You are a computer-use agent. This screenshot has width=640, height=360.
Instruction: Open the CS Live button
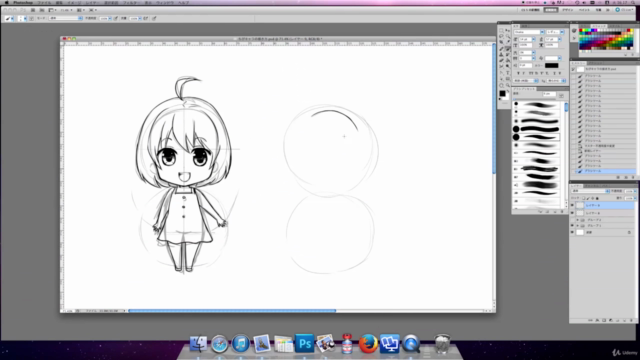point(624,10)
